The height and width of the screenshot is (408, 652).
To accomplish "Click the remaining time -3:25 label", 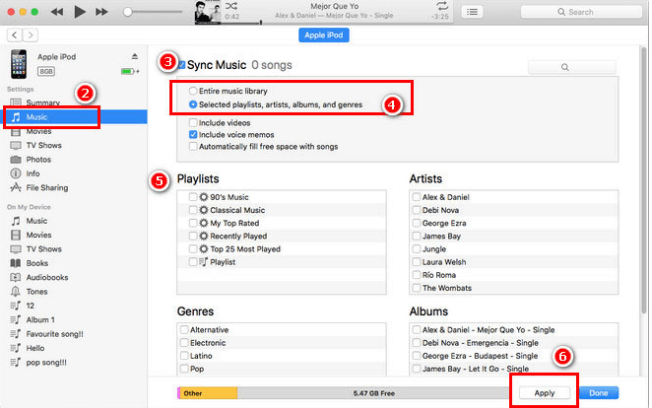I will [440, 17].
